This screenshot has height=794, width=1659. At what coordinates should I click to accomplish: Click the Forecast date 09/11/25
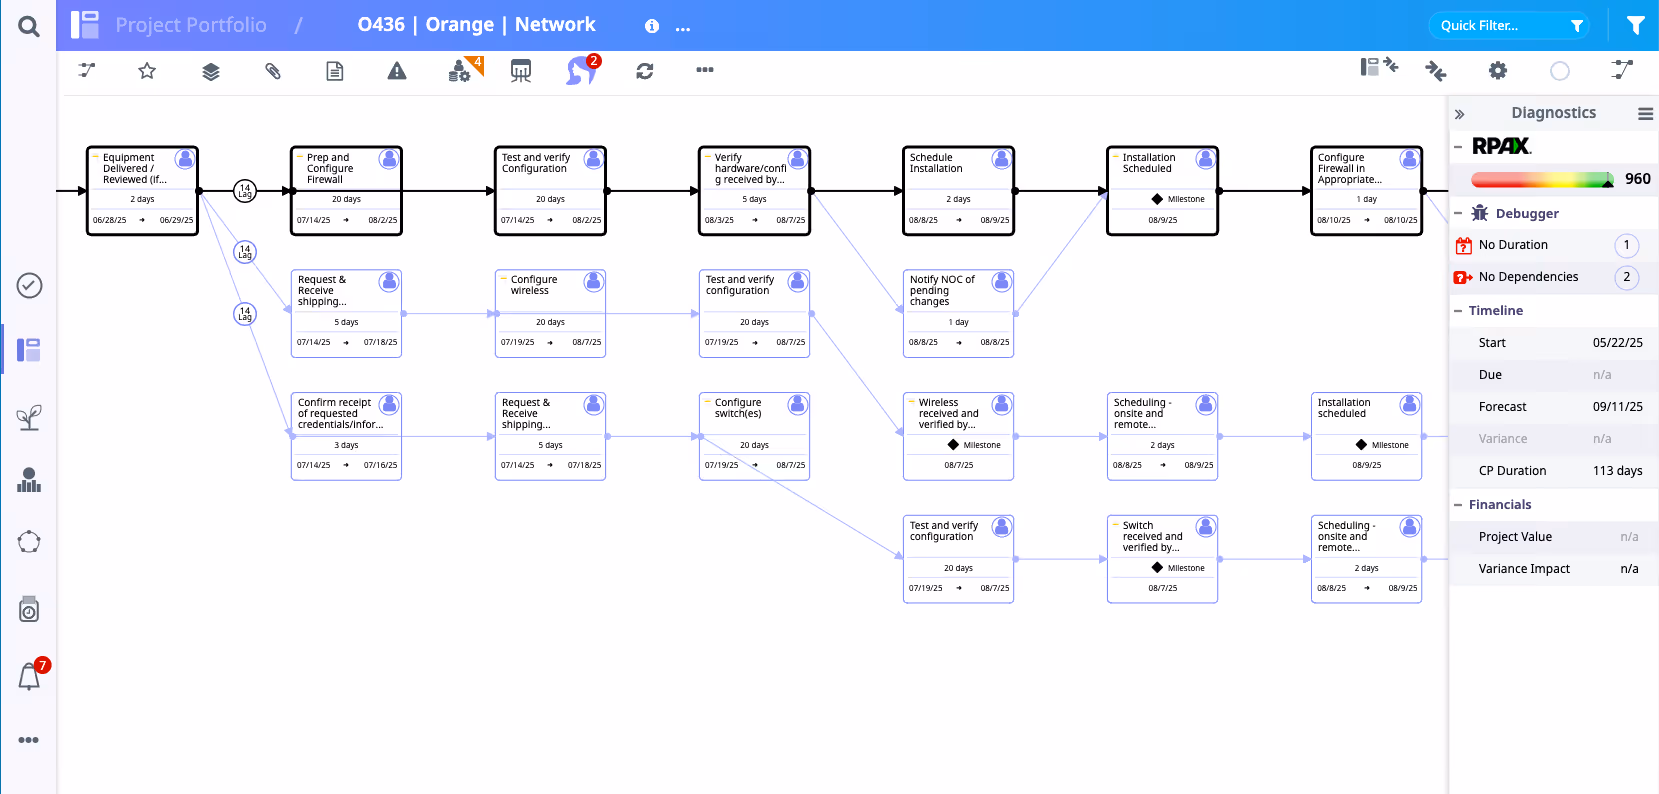pyautogui.click(x=1618, y=407)
